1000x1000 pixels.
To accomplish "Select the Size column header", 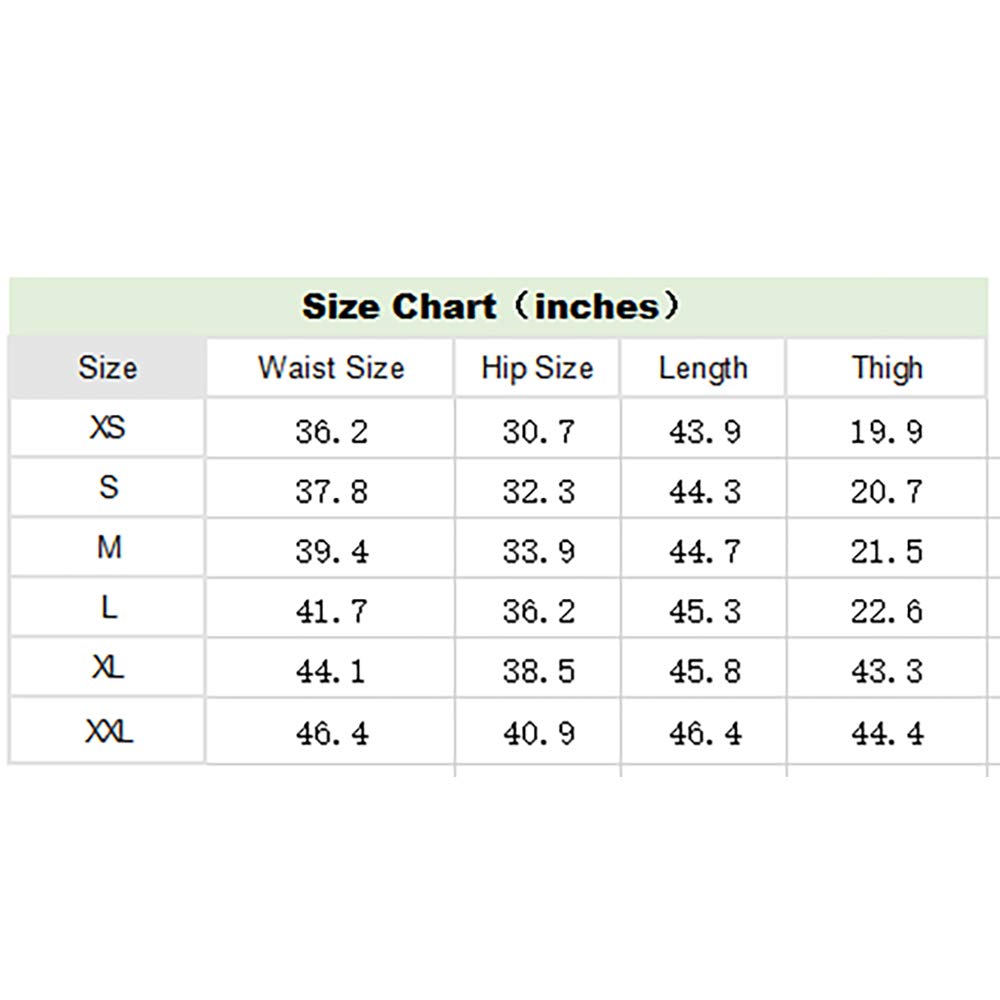I will 107,368.
